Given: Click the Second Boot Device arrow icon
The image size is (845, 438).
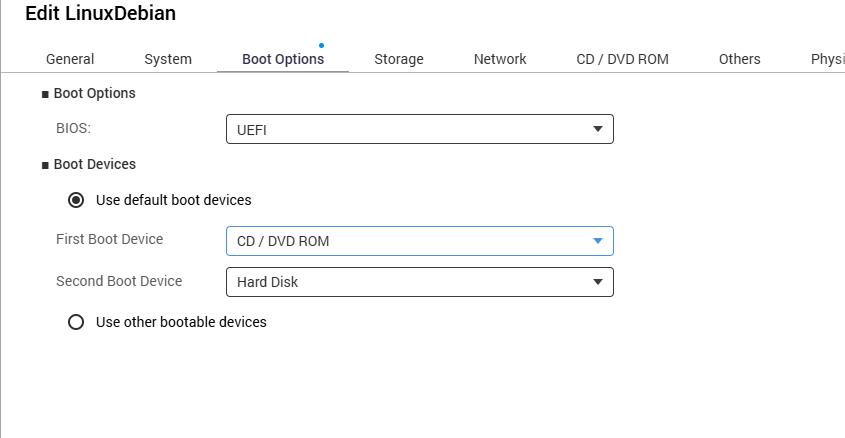Looking at the screenshot, I should point(597,282).
